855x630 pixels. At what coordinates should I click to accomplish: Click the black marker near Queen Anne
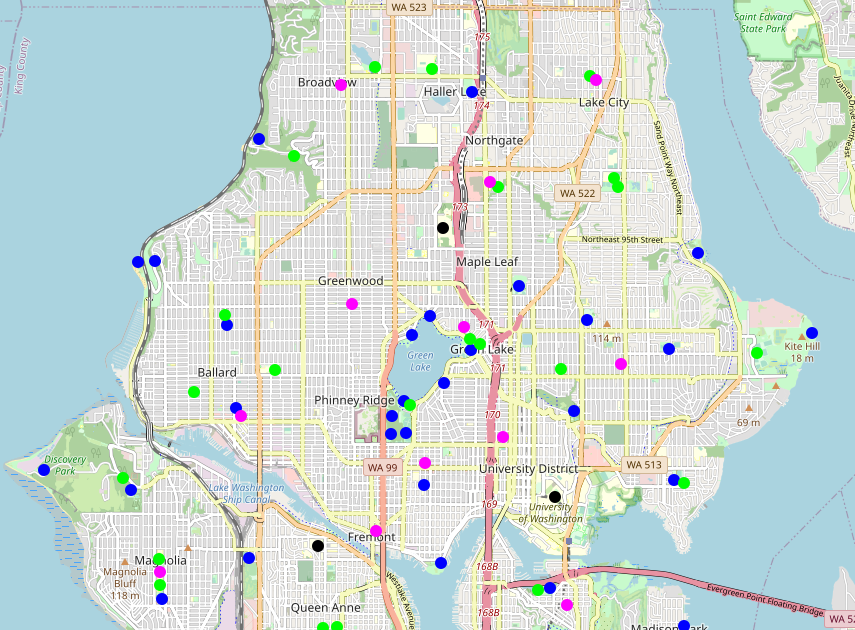click(317, 546)
